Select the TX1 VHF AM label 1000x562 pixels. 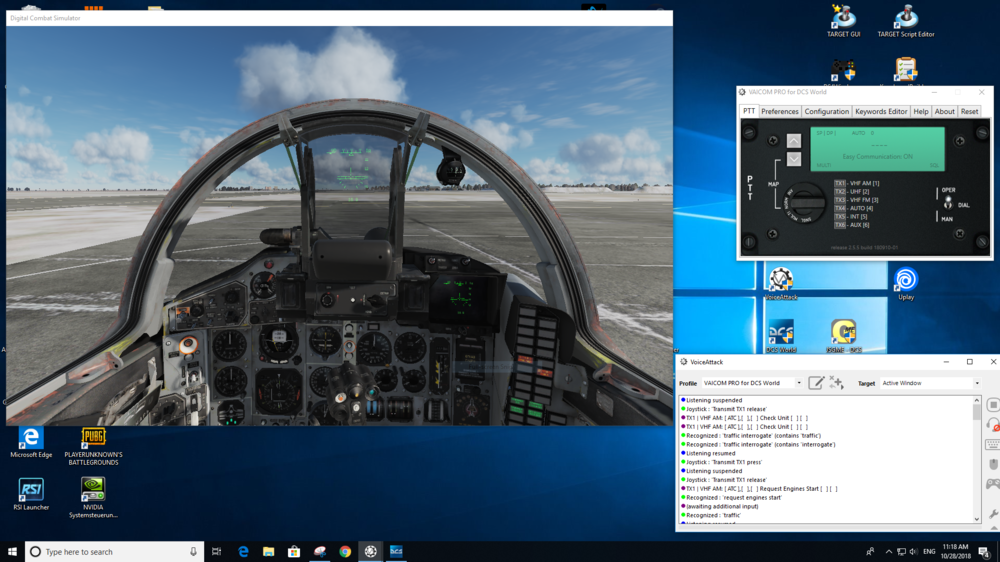click(x=857, y=183)
